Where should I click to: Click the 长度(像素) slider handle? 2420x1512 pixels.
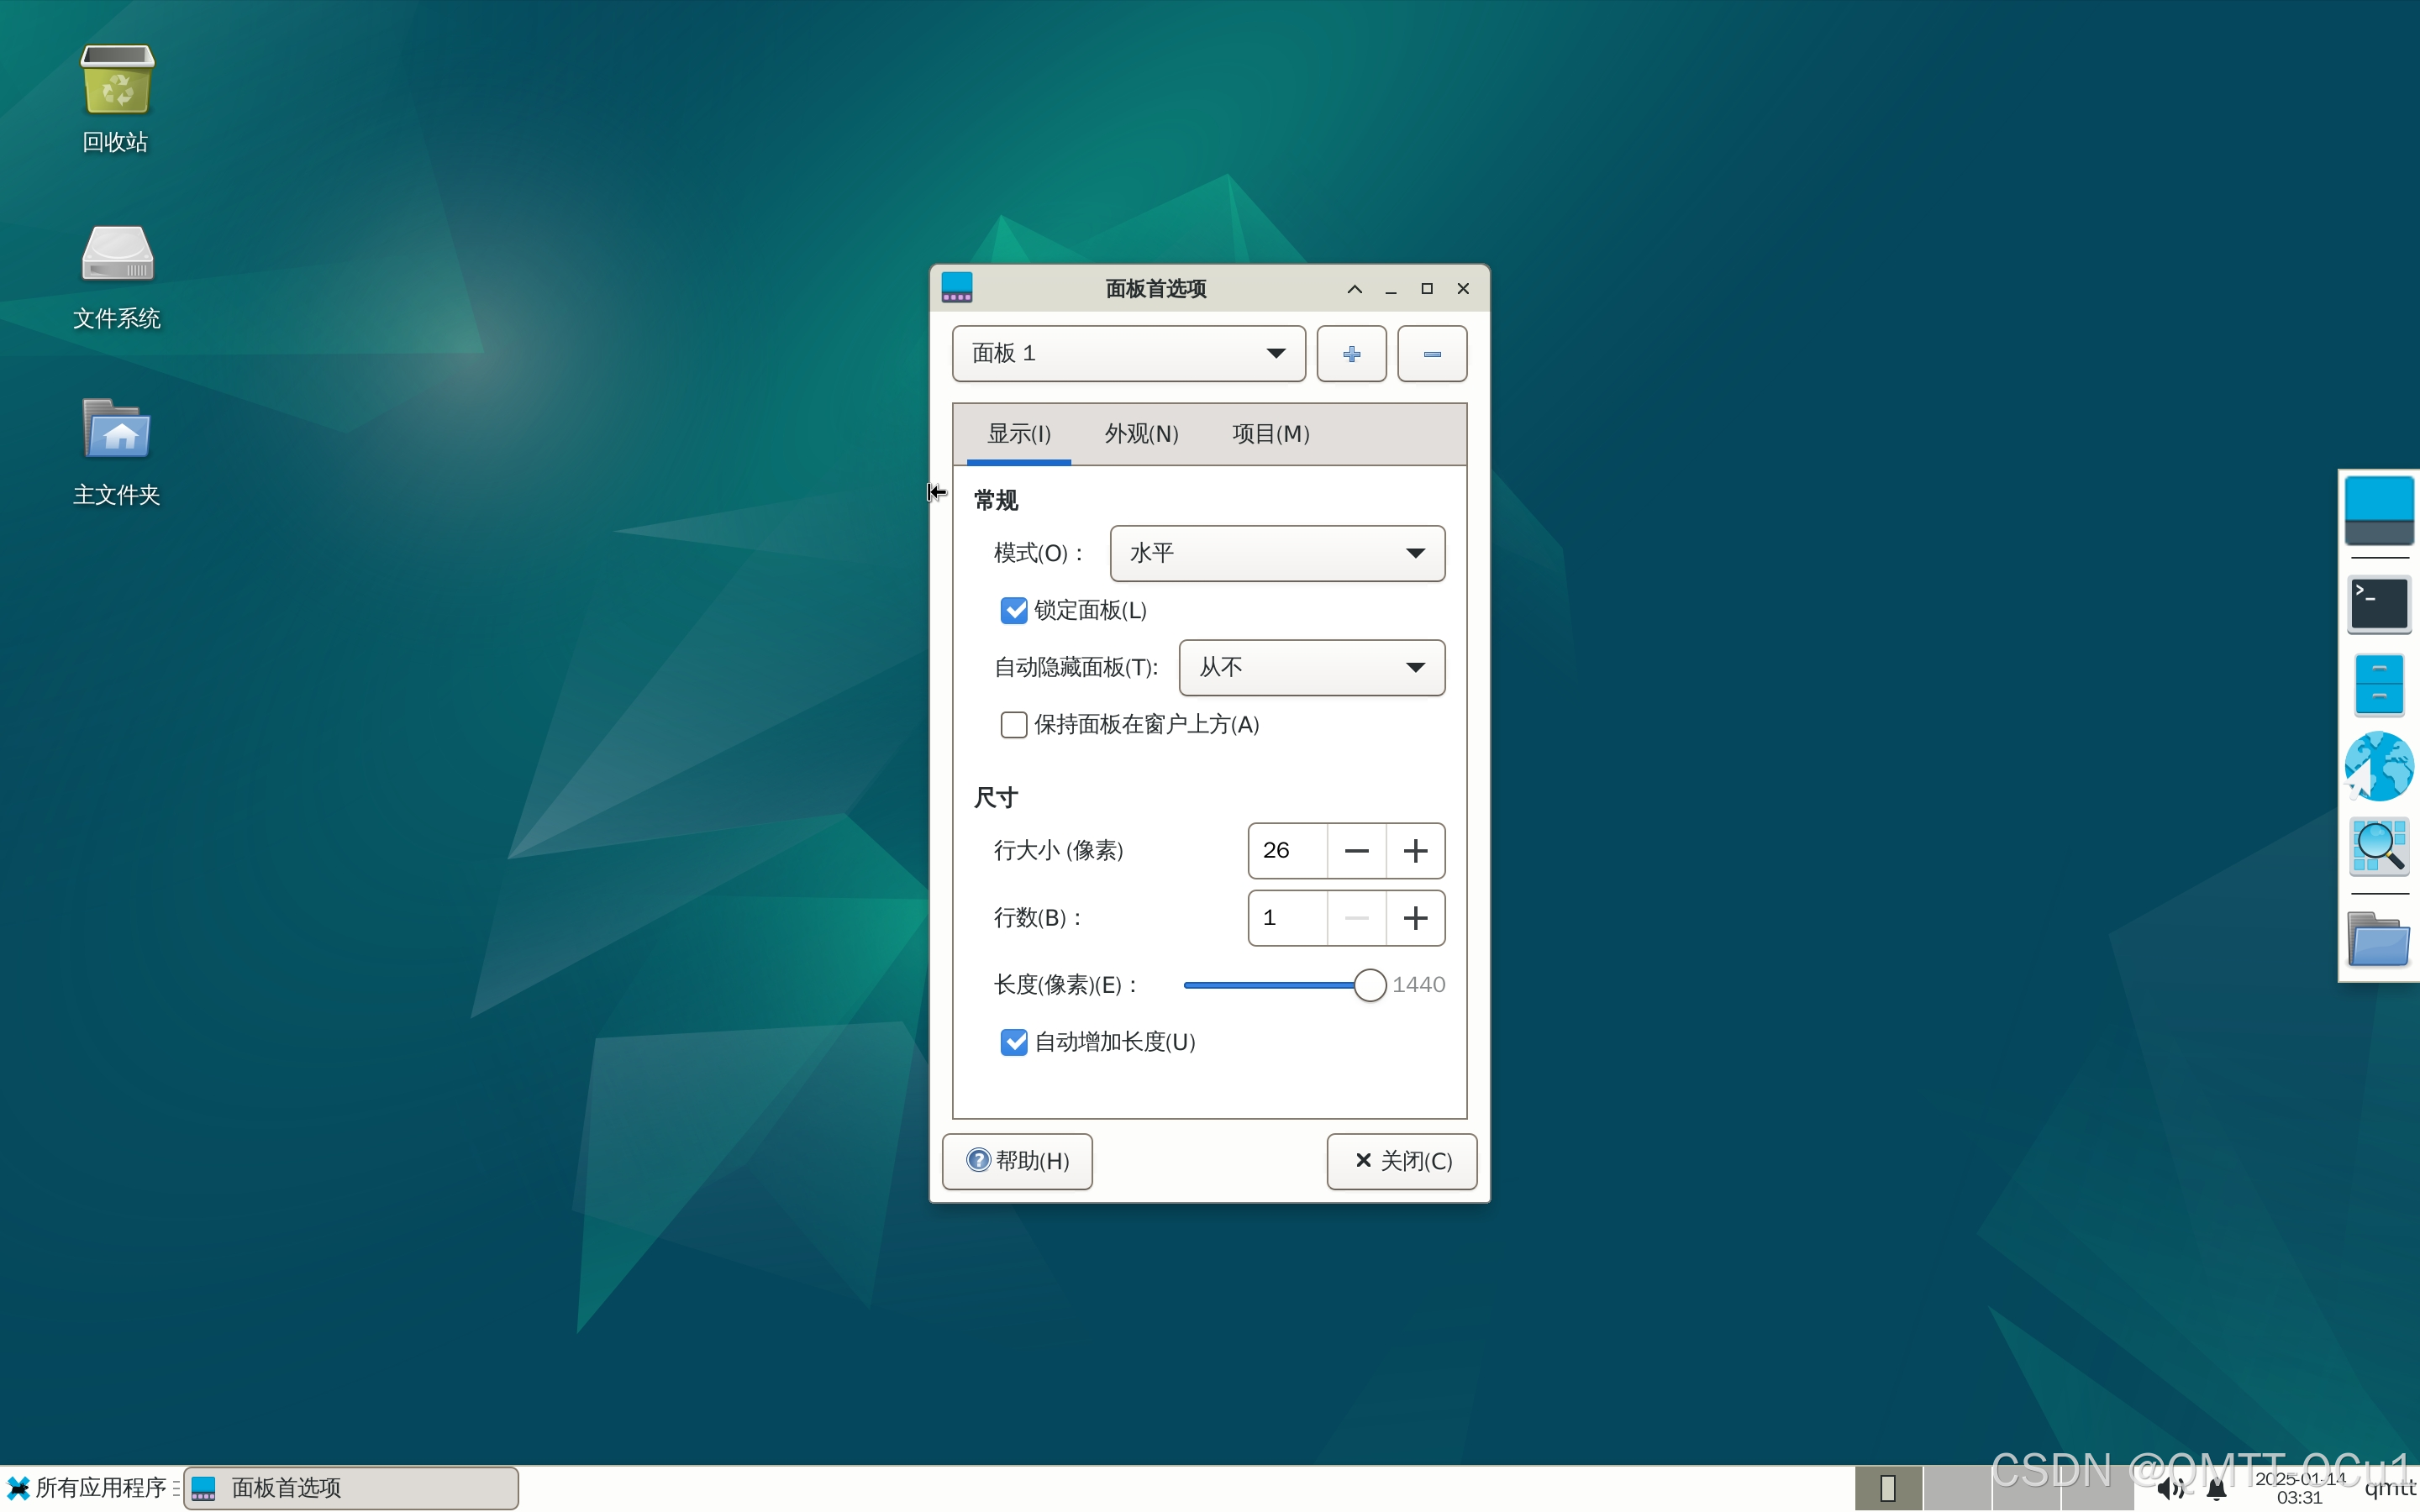point(1369,985)
